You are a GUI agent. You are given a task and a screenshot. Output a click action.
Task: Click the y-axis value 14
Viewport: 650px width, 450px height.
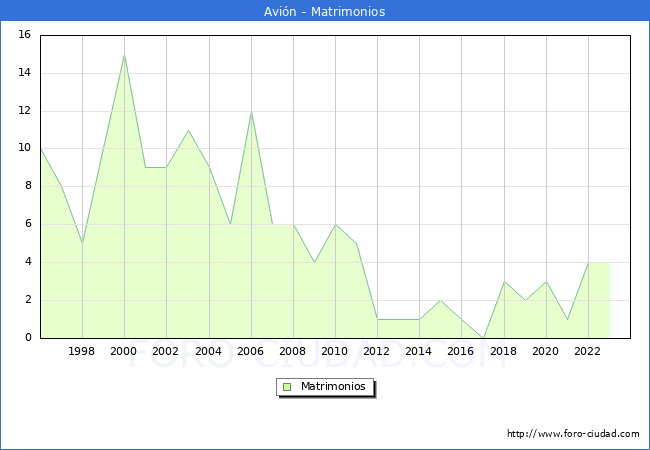(25, 73)
